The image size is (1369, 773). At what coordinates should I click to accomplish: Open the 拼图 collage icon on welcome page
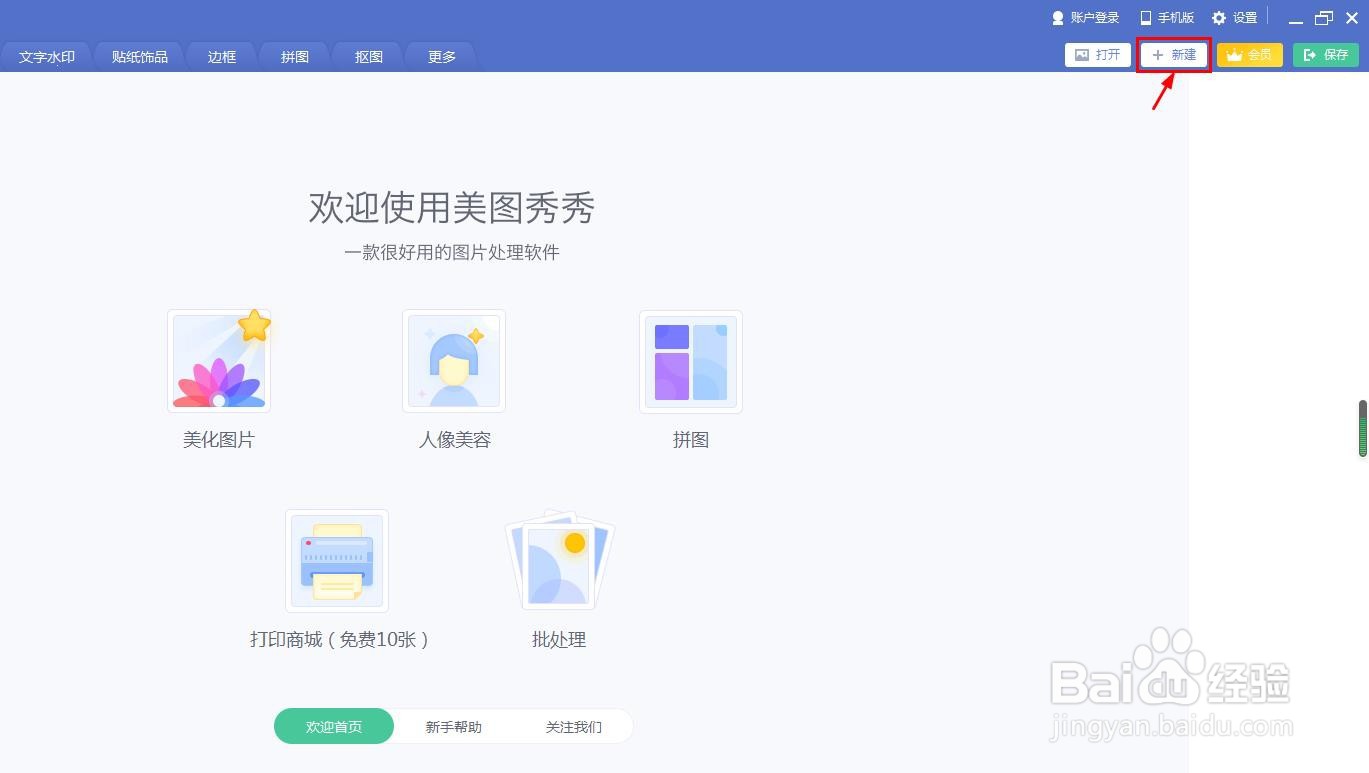tap(691, 361)
